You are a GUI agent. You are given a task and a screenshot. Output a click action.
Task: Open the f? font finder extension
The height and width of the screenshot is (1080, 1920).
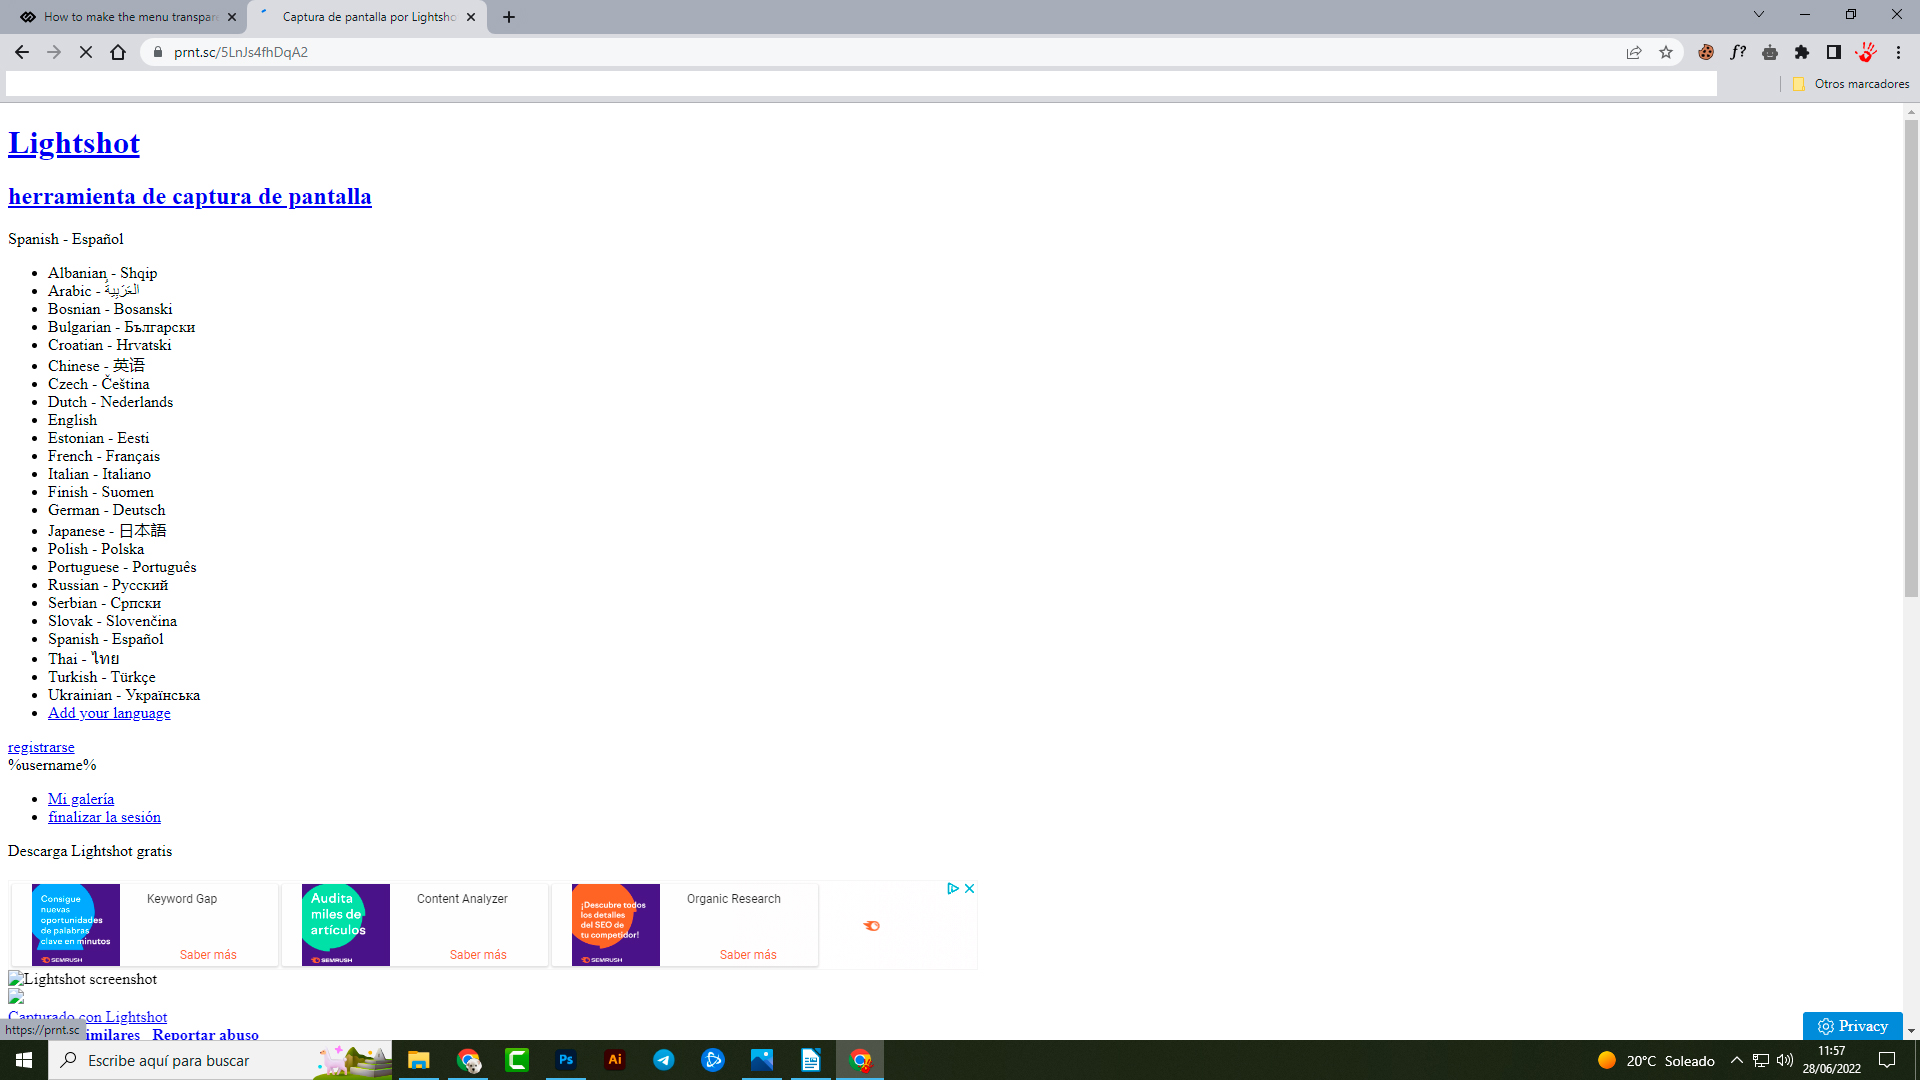(1738, 52)
